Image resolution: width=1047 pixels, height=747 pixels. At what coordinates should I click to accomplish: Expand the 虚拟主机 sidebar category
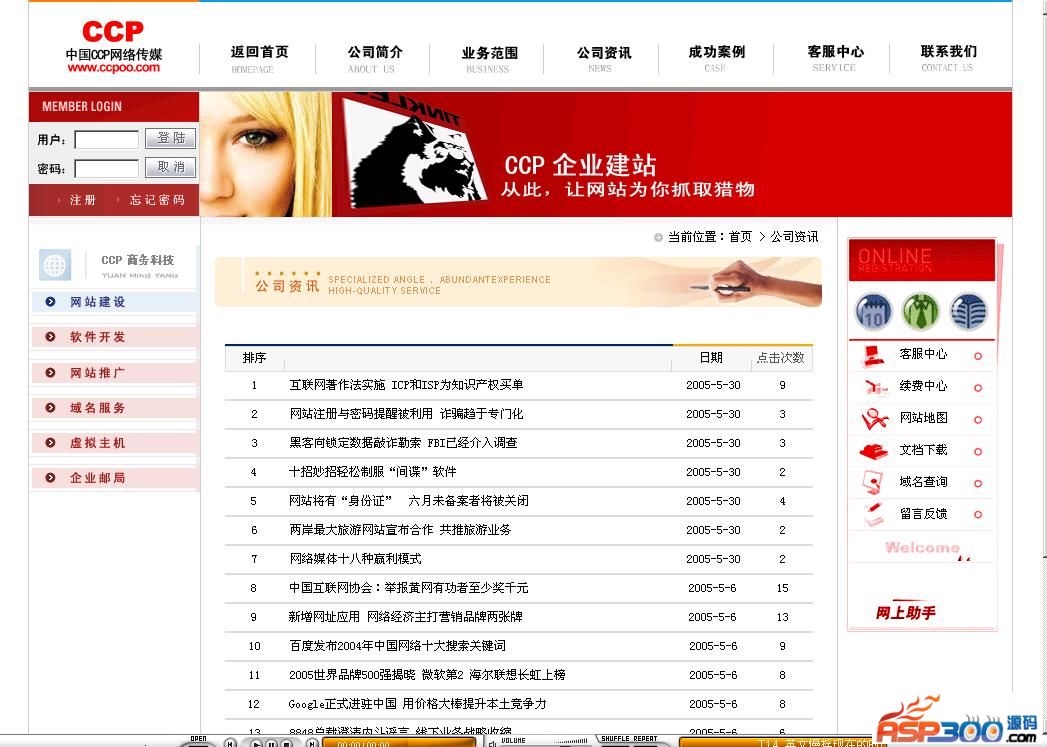point(98,443)
